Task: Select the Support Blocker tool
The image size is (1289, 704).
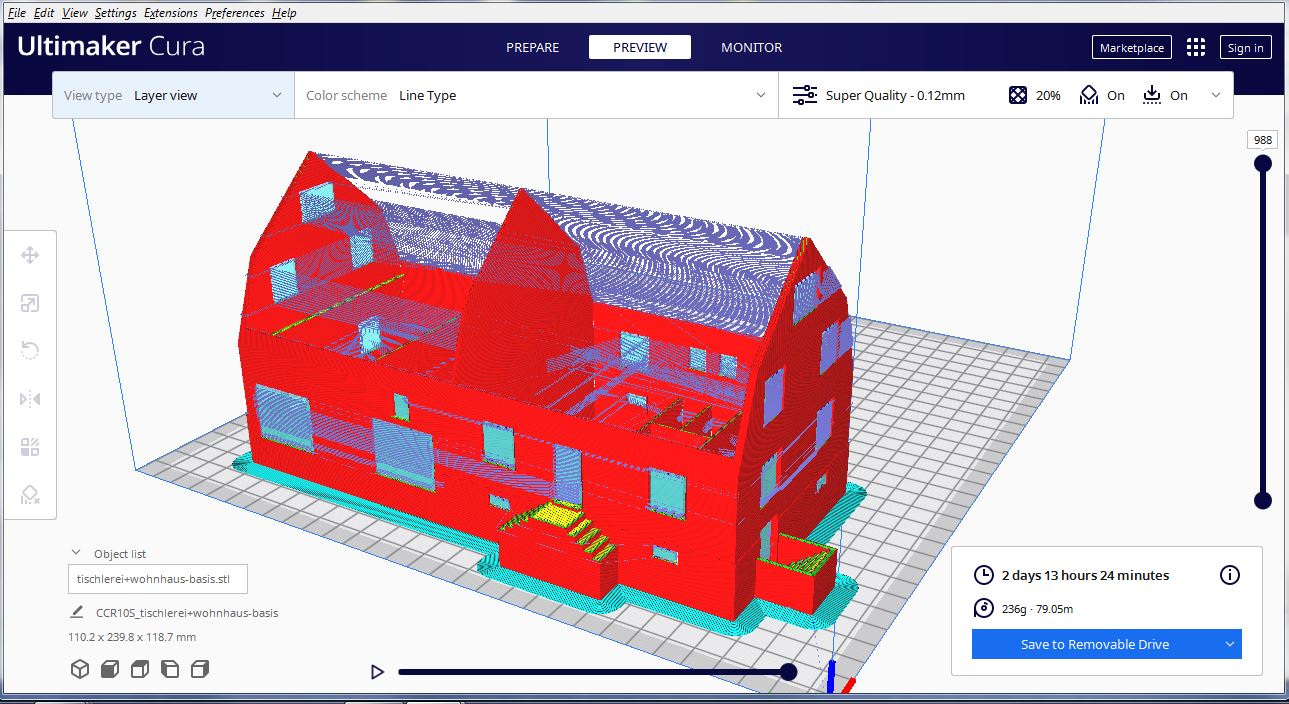Action: click(30, 495)
